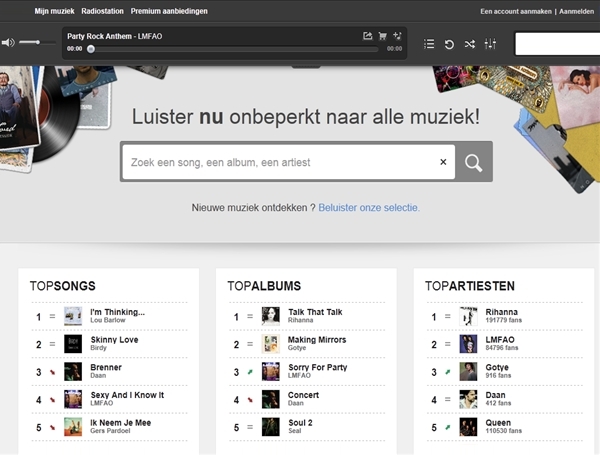This screenshot has height=455, width=600.
Task: Expand the player panel pull-down handle
Action: pyautogui.click(x=306, y=67)
